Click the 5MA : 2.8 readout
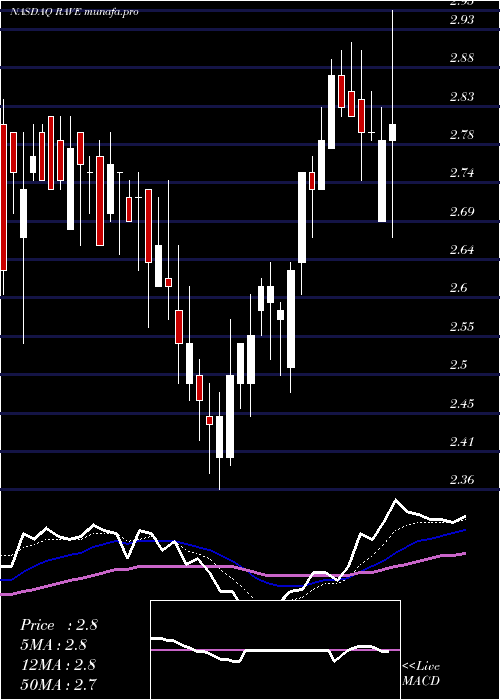500x700 pixels. coord(54,645)
